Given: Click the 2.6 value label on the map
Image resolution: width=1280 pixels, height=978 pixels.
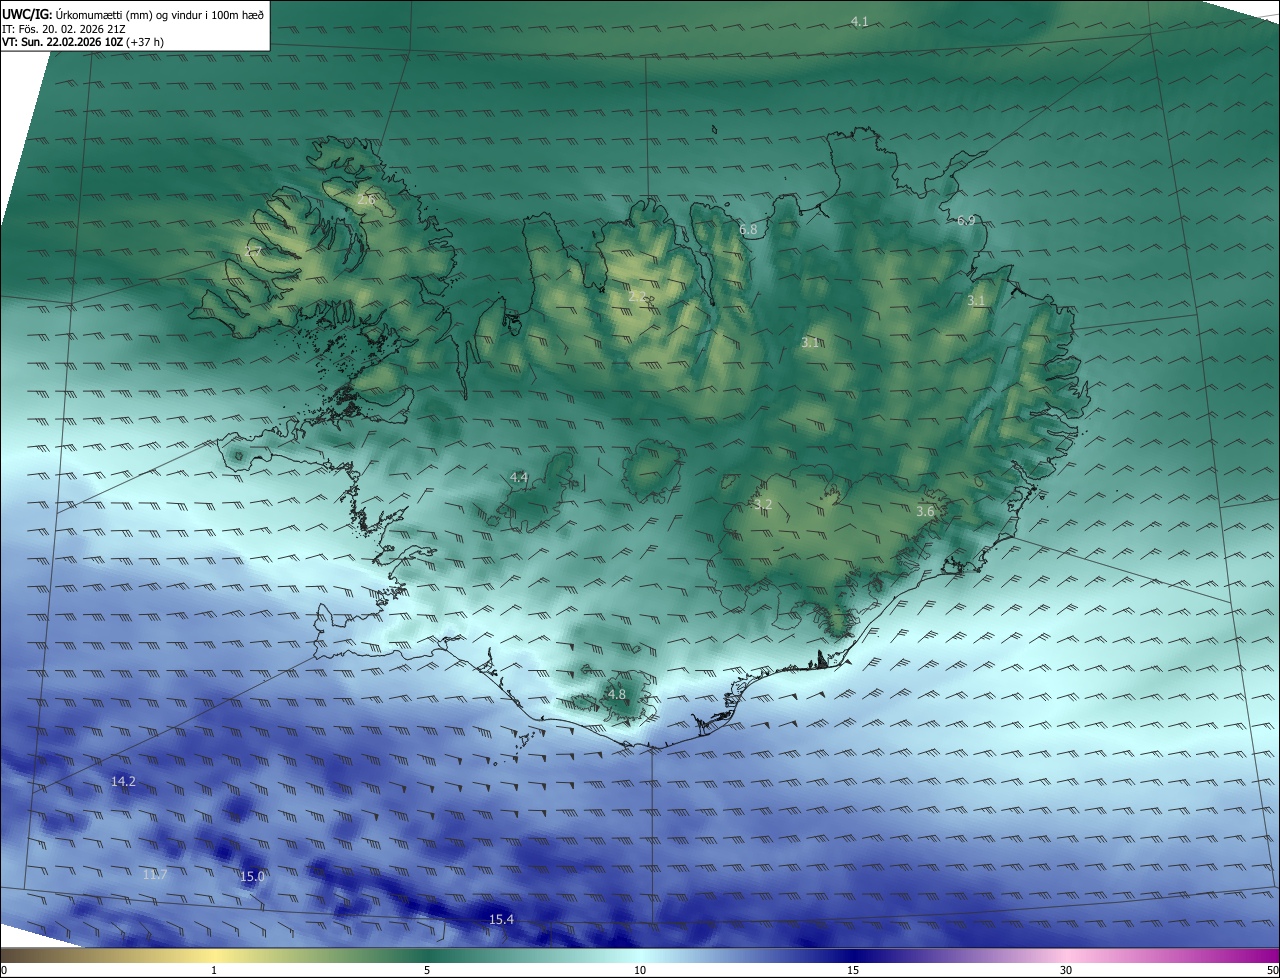Looking at the screenshot, I should pos(366,200).
